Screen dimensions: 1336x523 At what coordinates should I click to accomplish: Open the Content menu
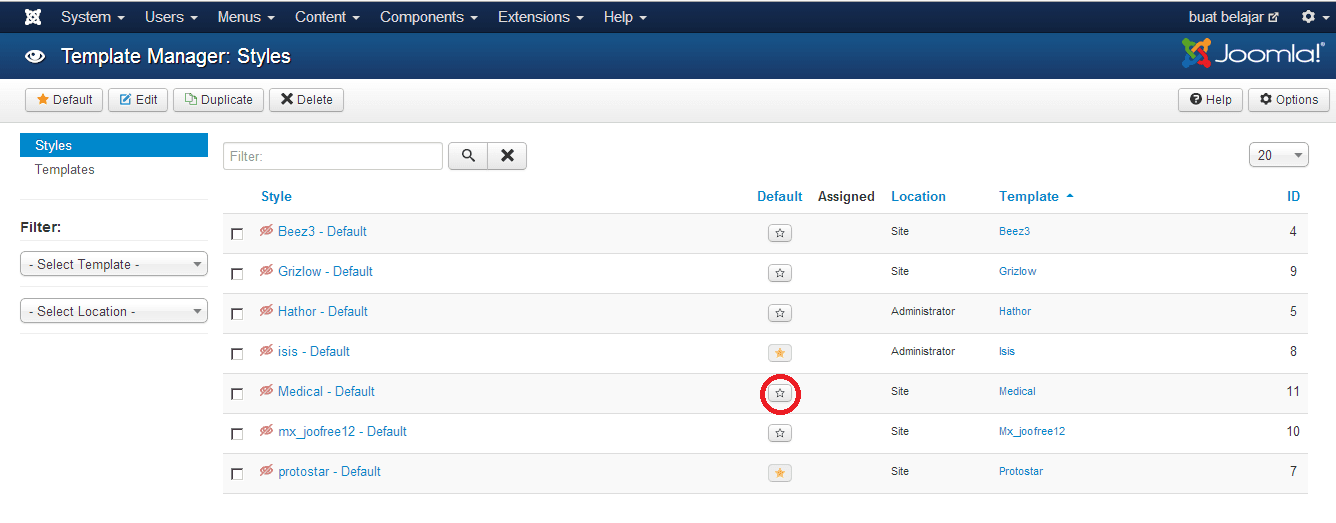point(327,17)
